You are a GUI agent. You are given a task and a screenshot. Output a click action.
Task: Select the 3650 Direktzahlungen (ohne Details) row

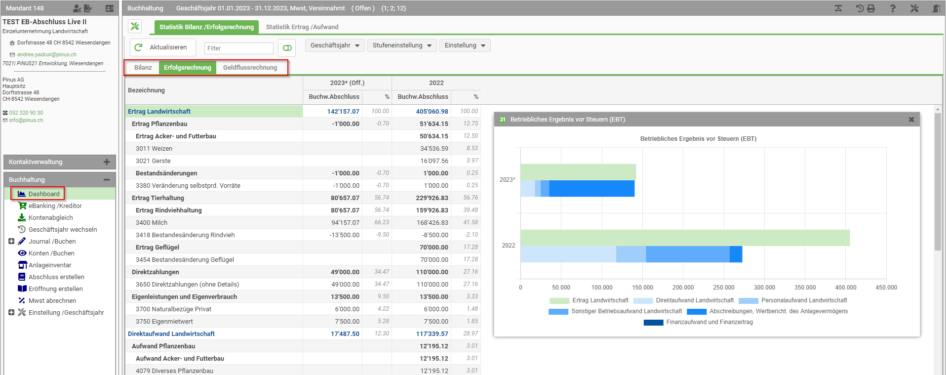(304, 284)
